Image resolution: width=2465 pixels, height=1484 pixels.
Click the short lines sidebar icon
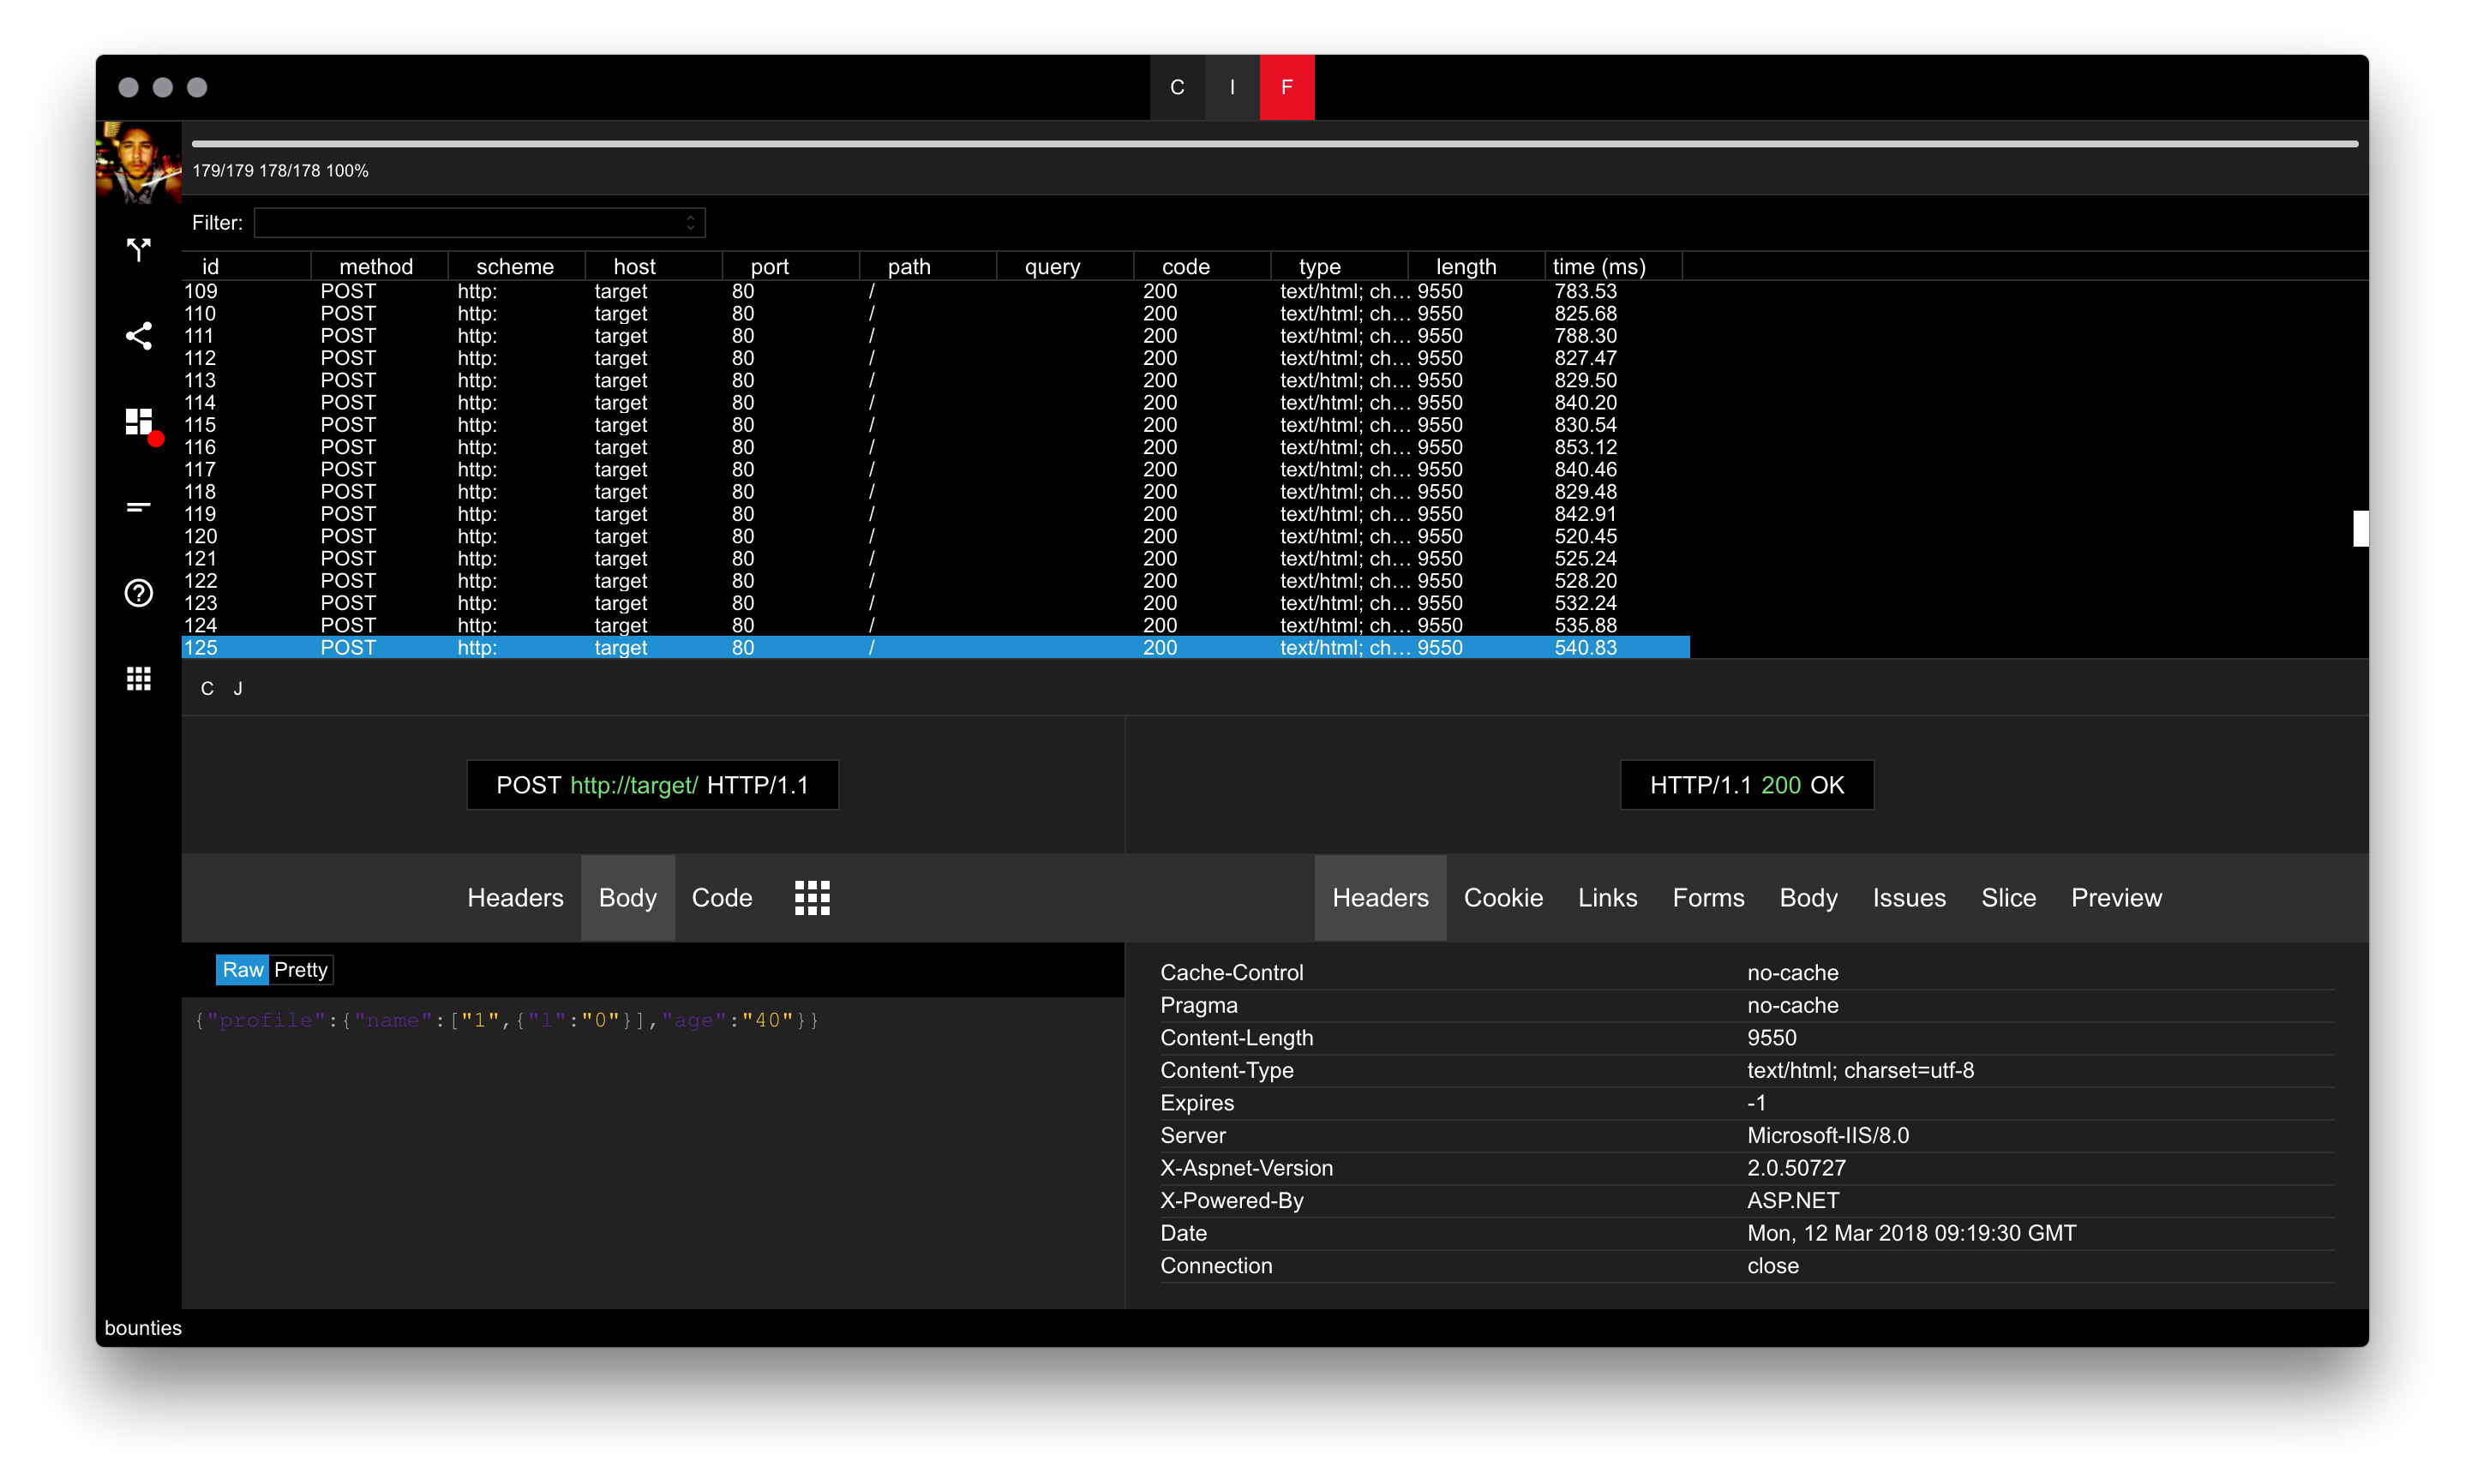pyautogui.click(x=138, y=507)
